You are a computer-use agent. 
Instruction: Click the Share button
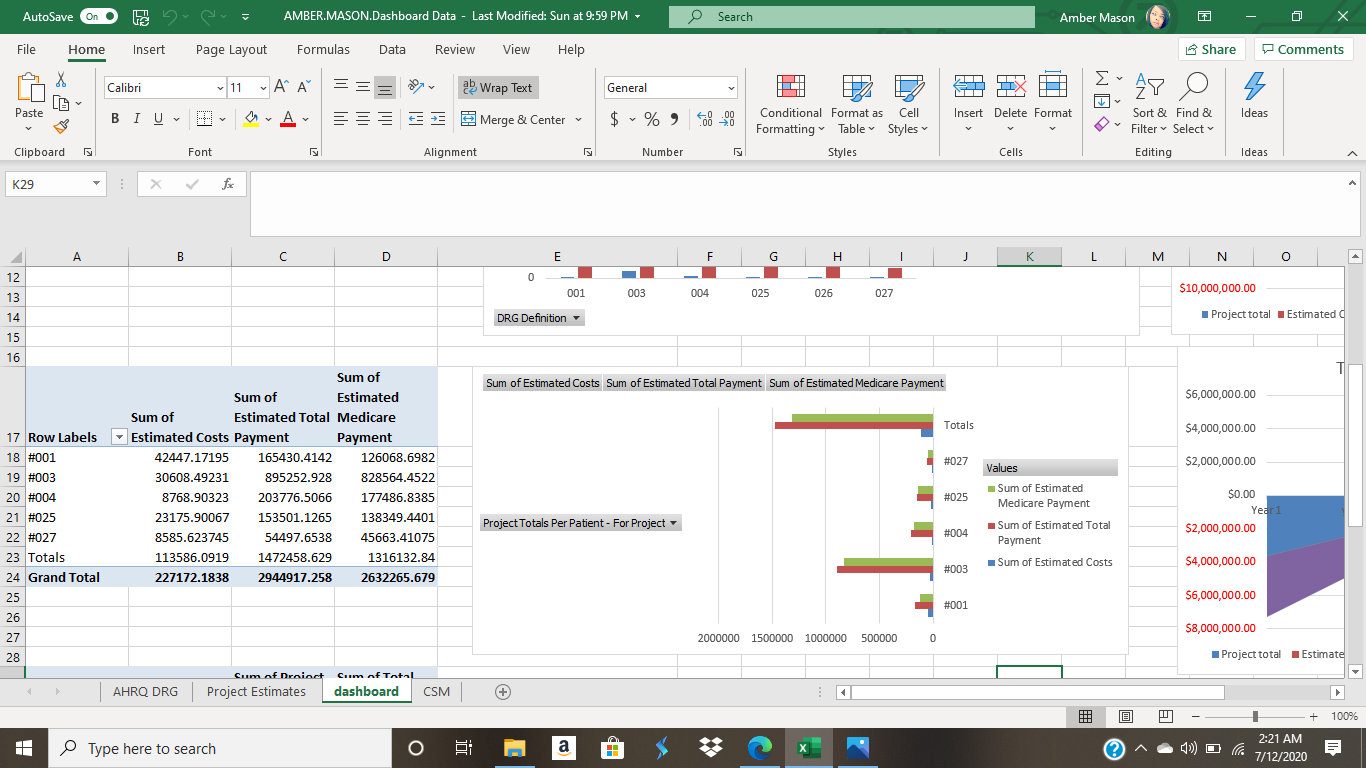[1210, 49]
